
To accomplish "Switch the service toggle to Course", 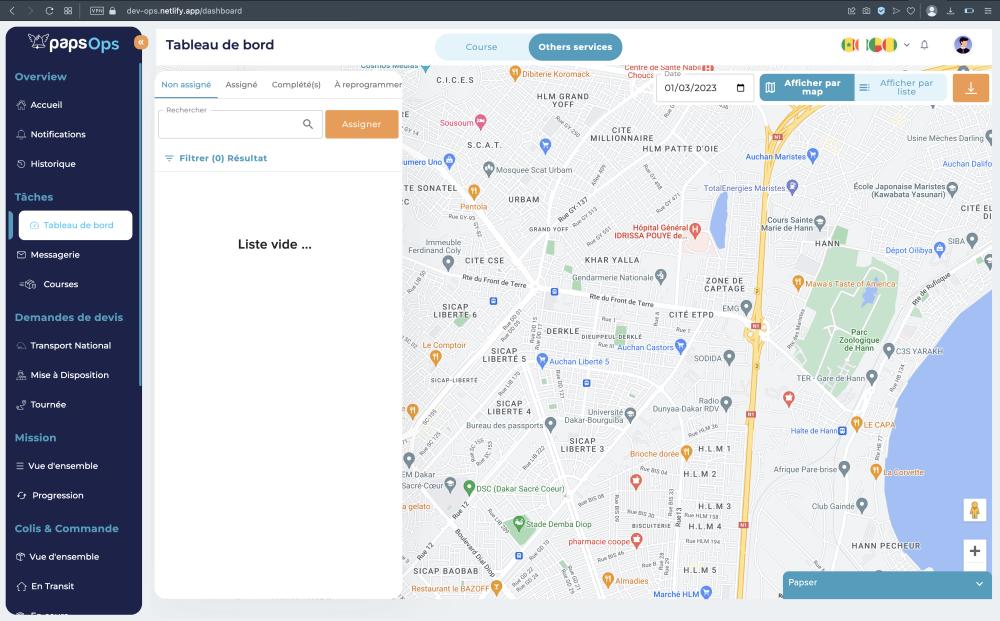I will point(482,47).
